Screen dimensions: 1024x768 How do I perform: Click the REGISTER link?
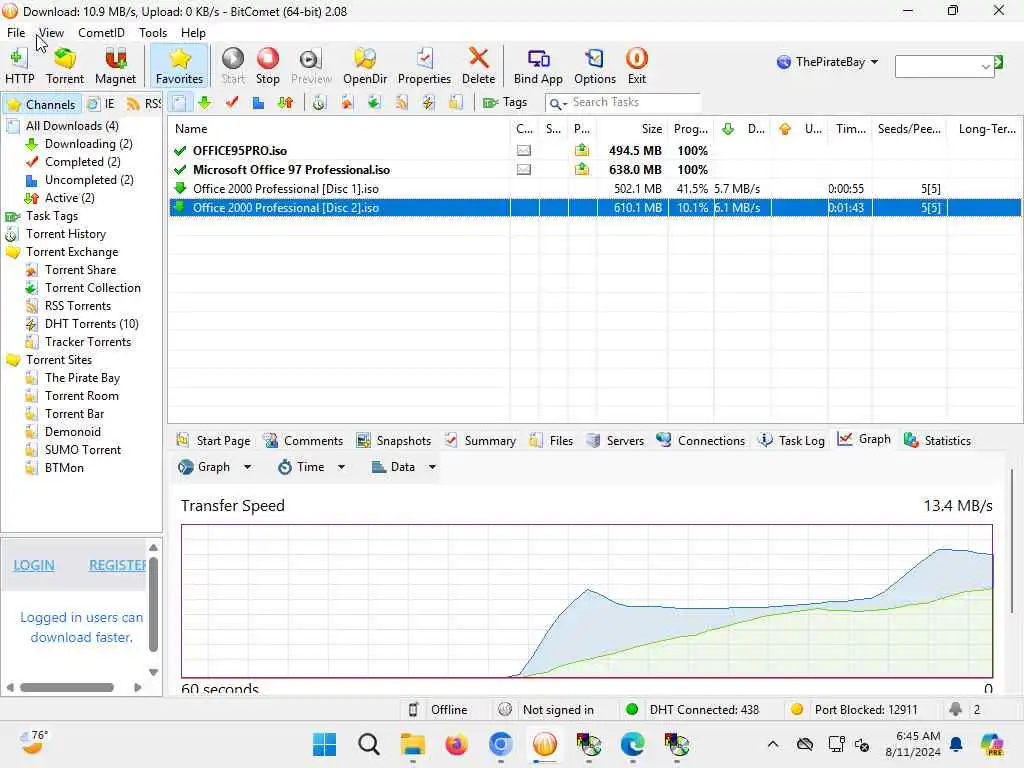coord(118,566)
